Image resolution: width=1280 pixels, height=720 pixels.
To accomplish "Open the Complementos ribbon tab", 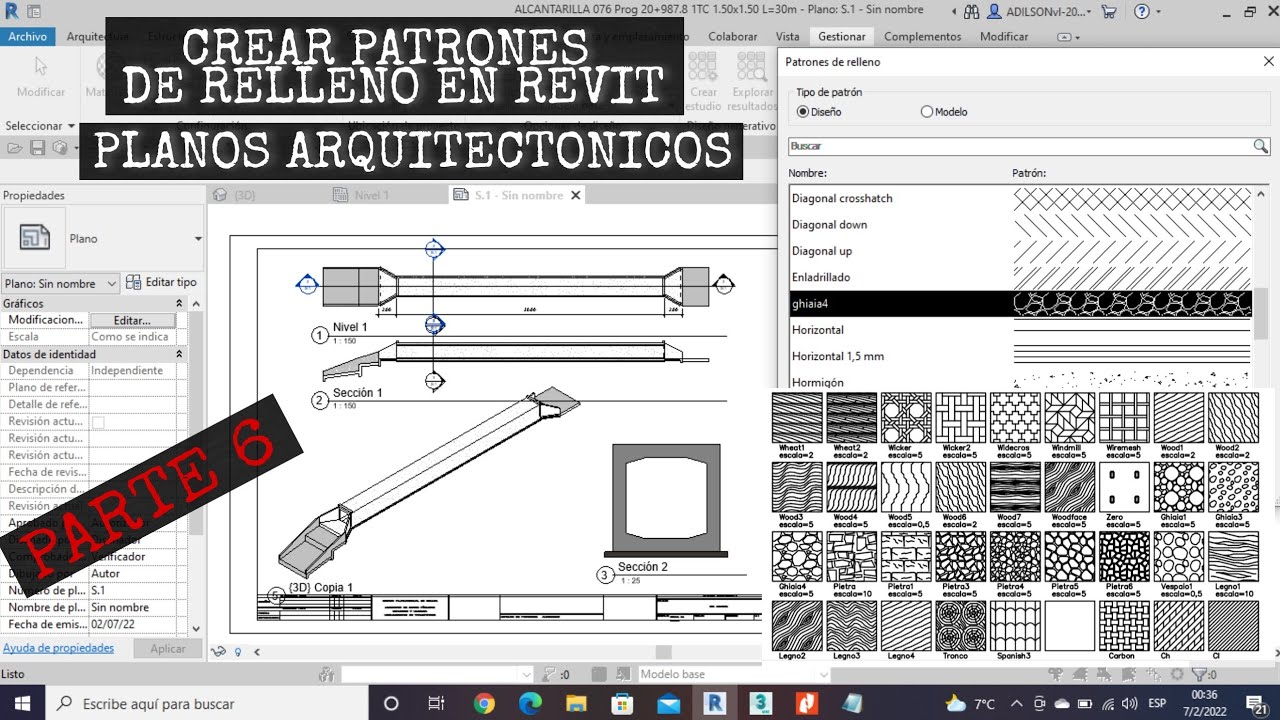I will 923,36.
